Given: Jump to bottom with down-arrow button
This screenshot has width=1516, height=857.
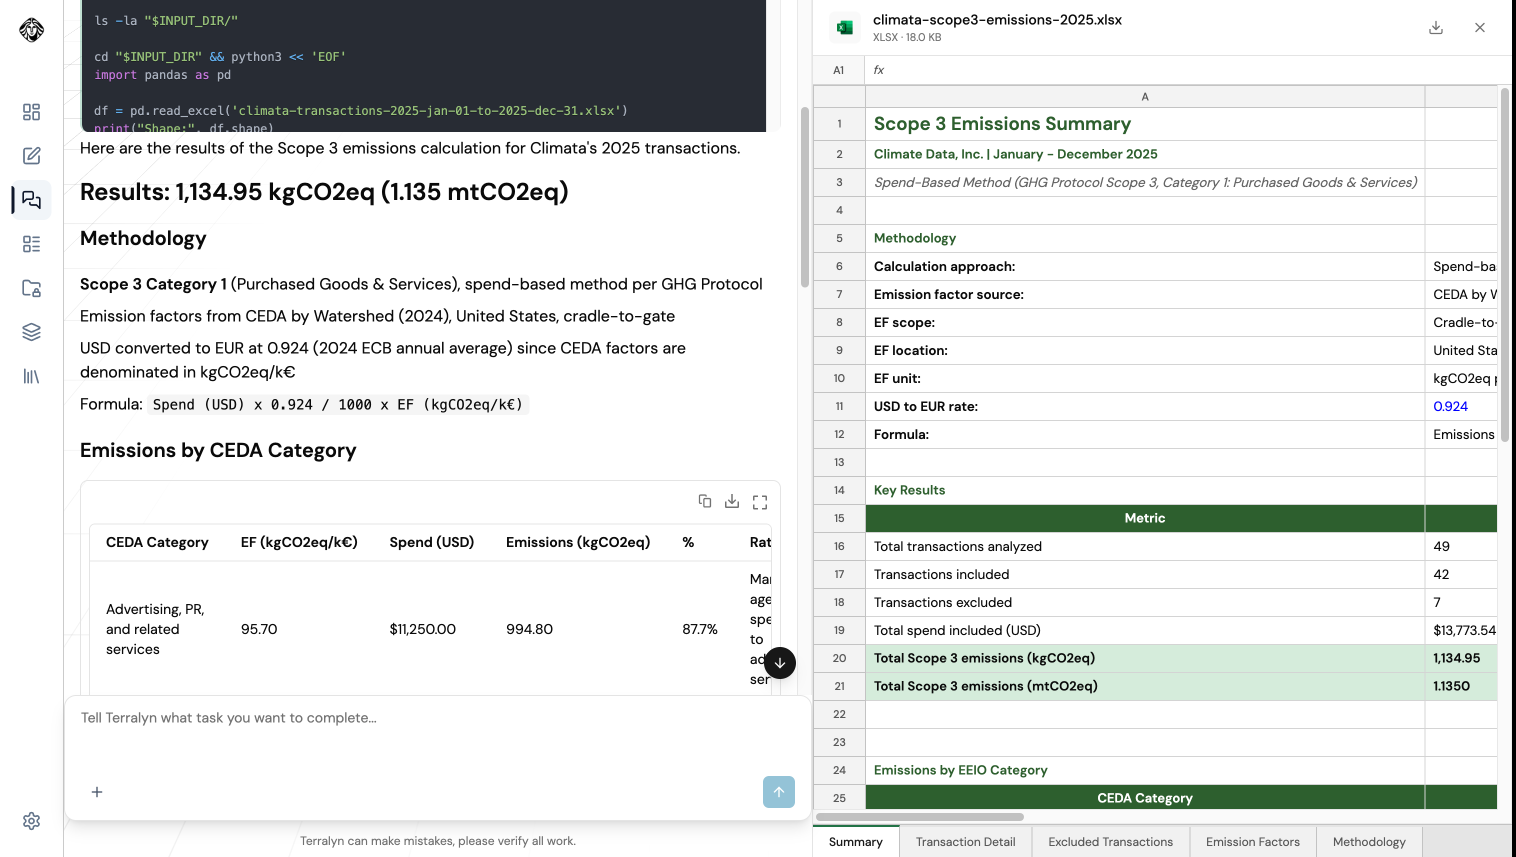Looking at the screenshot, I should point(780,663).
